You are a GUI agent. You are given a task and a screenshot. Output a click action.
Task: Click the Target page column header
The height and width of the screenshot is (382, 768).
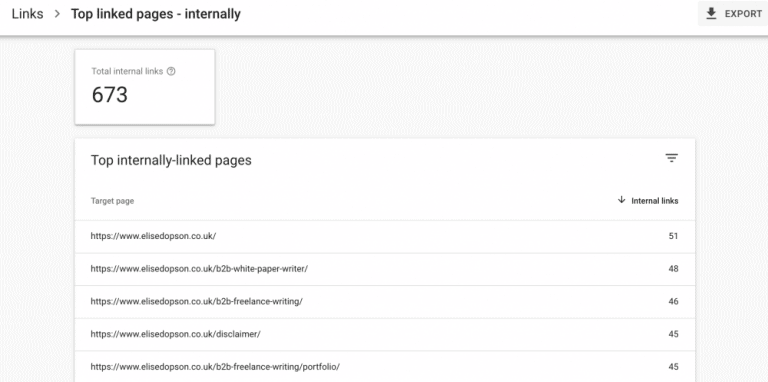(112, 201)
